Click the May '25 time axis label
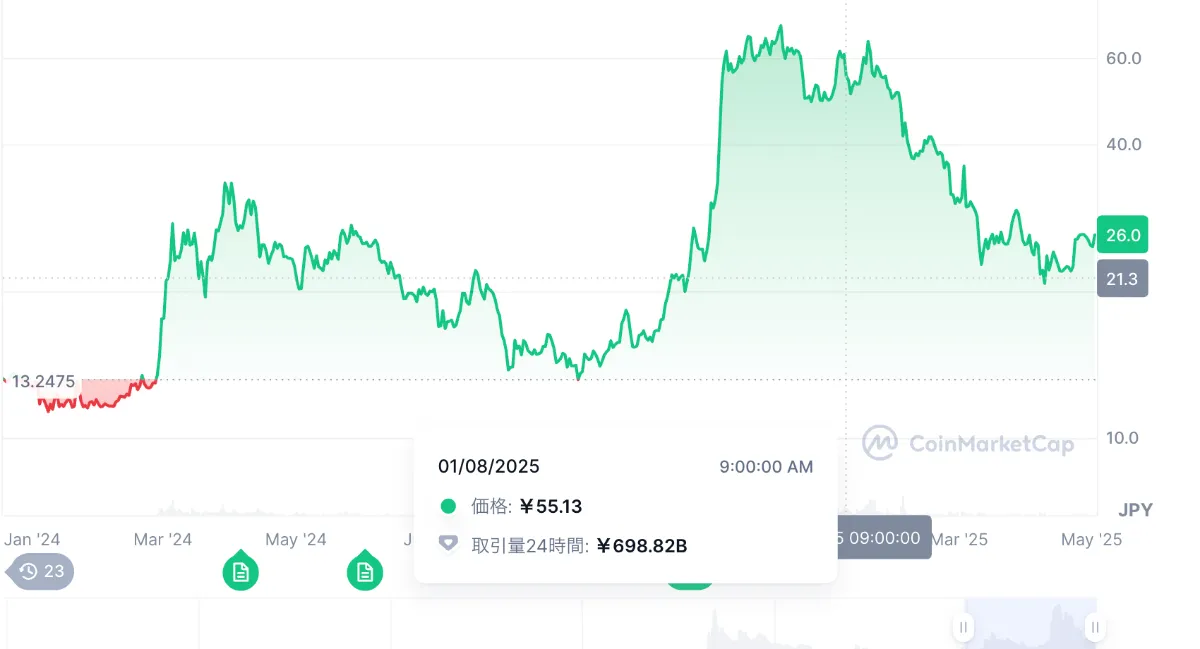This screenshot has width=1200, height=649. [1091, 539]
